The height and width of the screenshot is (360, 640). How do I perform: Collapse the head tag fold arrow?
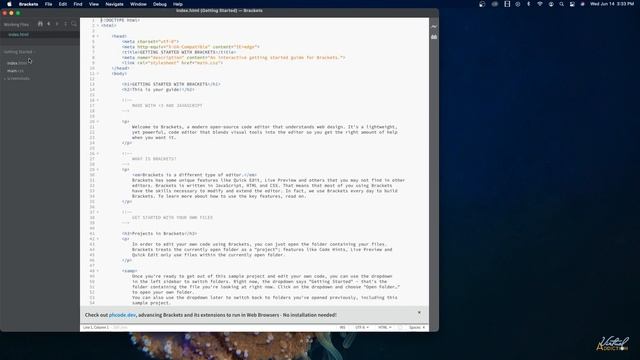click(98, 36)
